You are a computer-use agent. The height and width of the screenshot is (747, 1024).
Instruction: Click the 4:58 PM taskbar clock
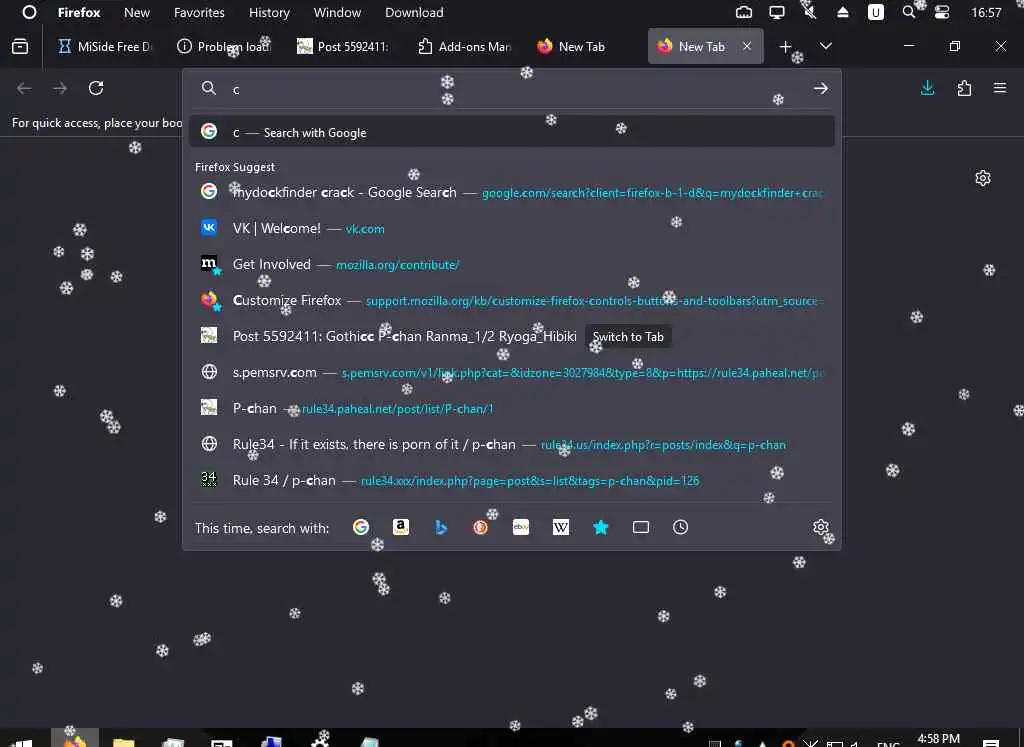[x=938, y=739]
